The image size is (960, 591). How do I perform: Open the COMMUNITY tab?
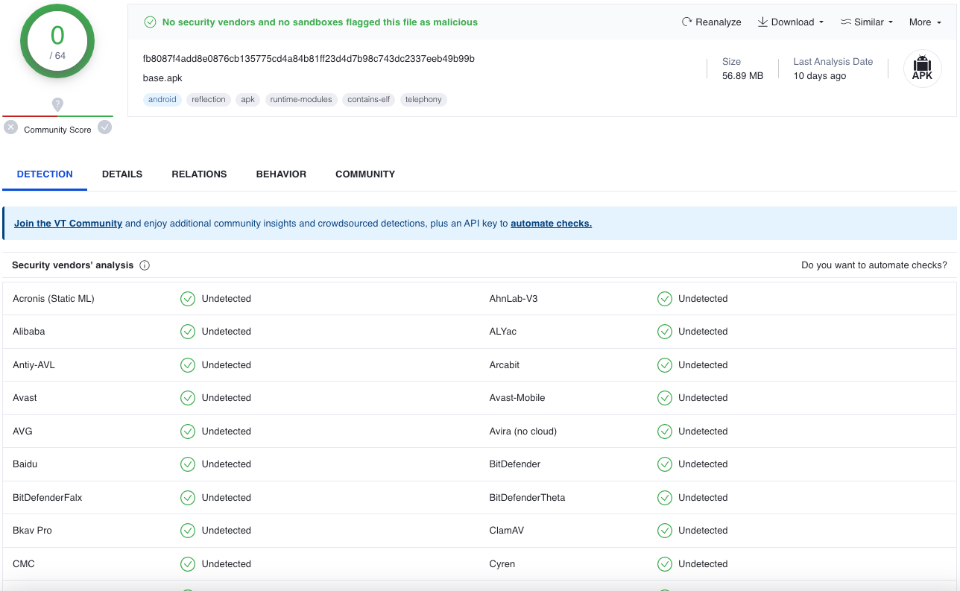click(x=365, y=174)
